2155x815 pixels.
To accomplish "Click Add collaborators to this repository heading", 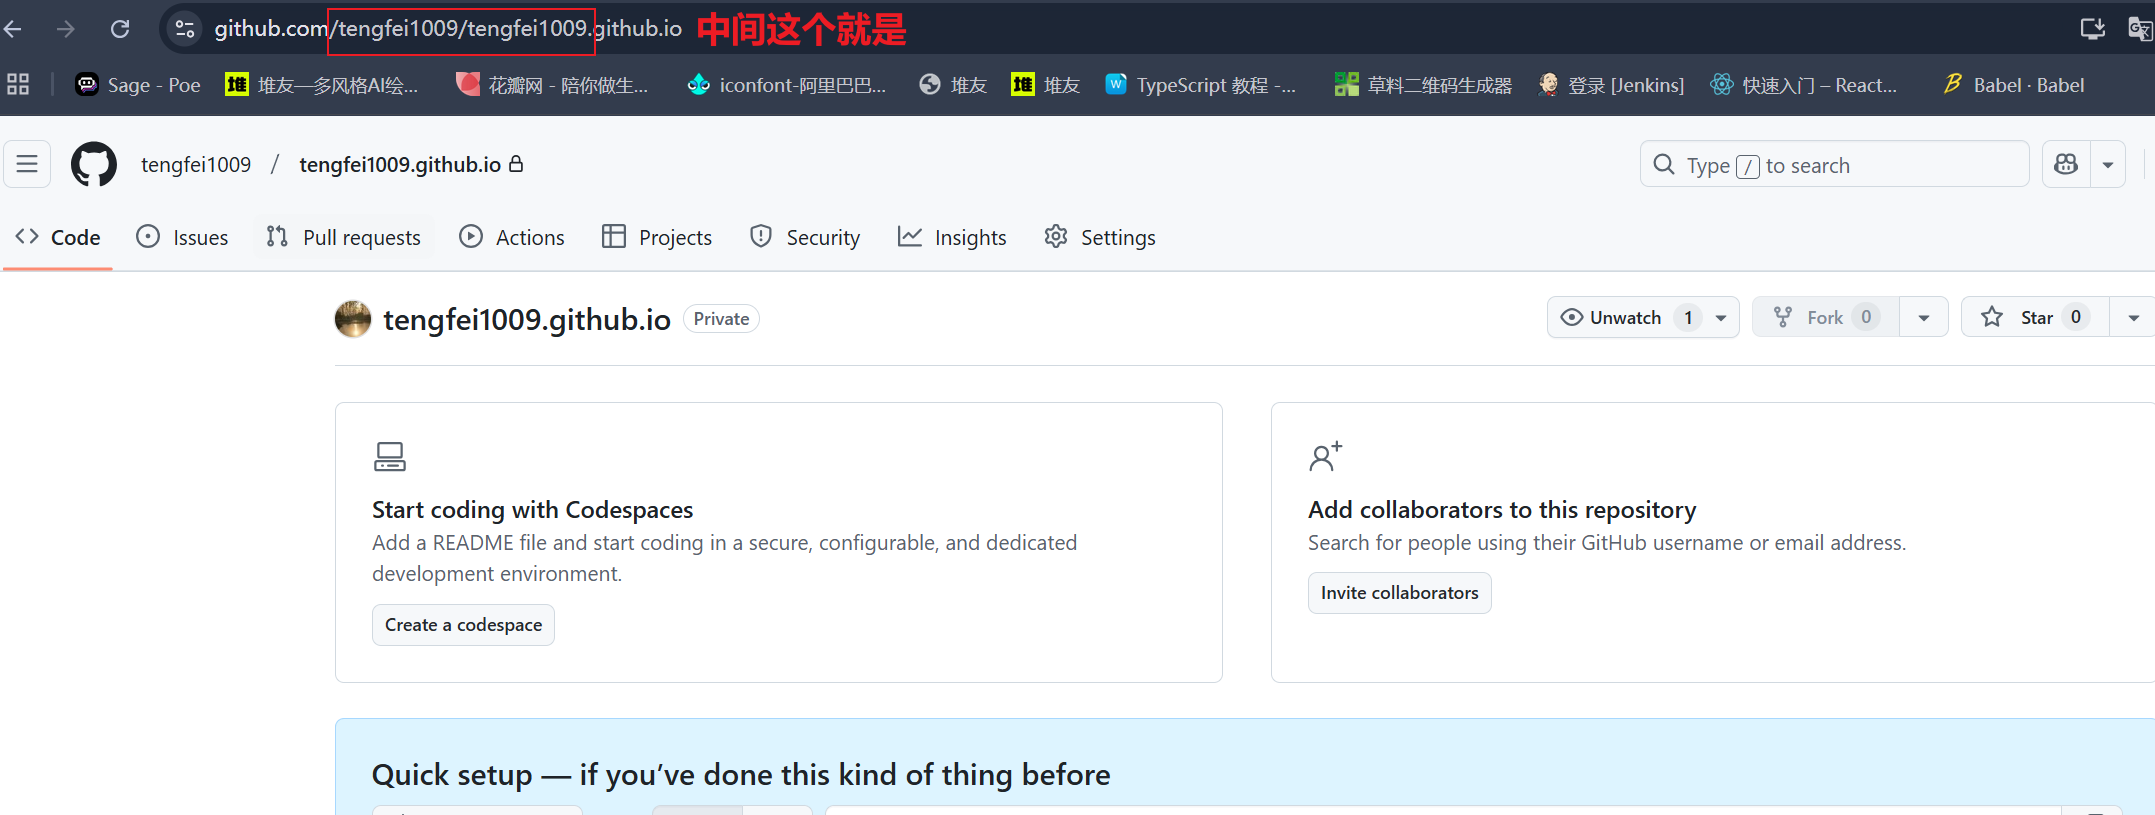I will tap(1502, 510).
